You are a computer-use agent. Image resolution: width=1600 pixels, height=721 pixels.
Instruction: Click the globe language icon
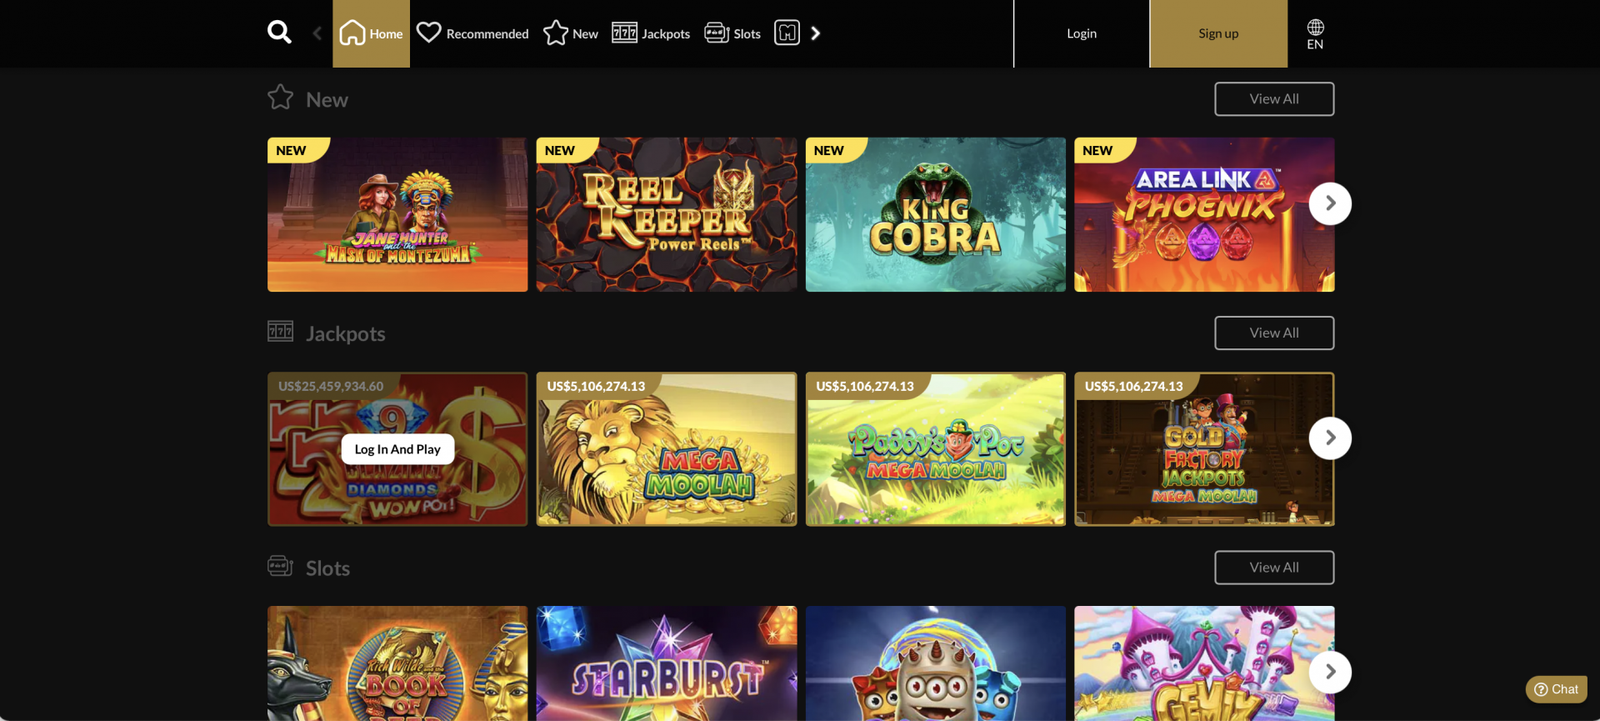(1315, 27)
